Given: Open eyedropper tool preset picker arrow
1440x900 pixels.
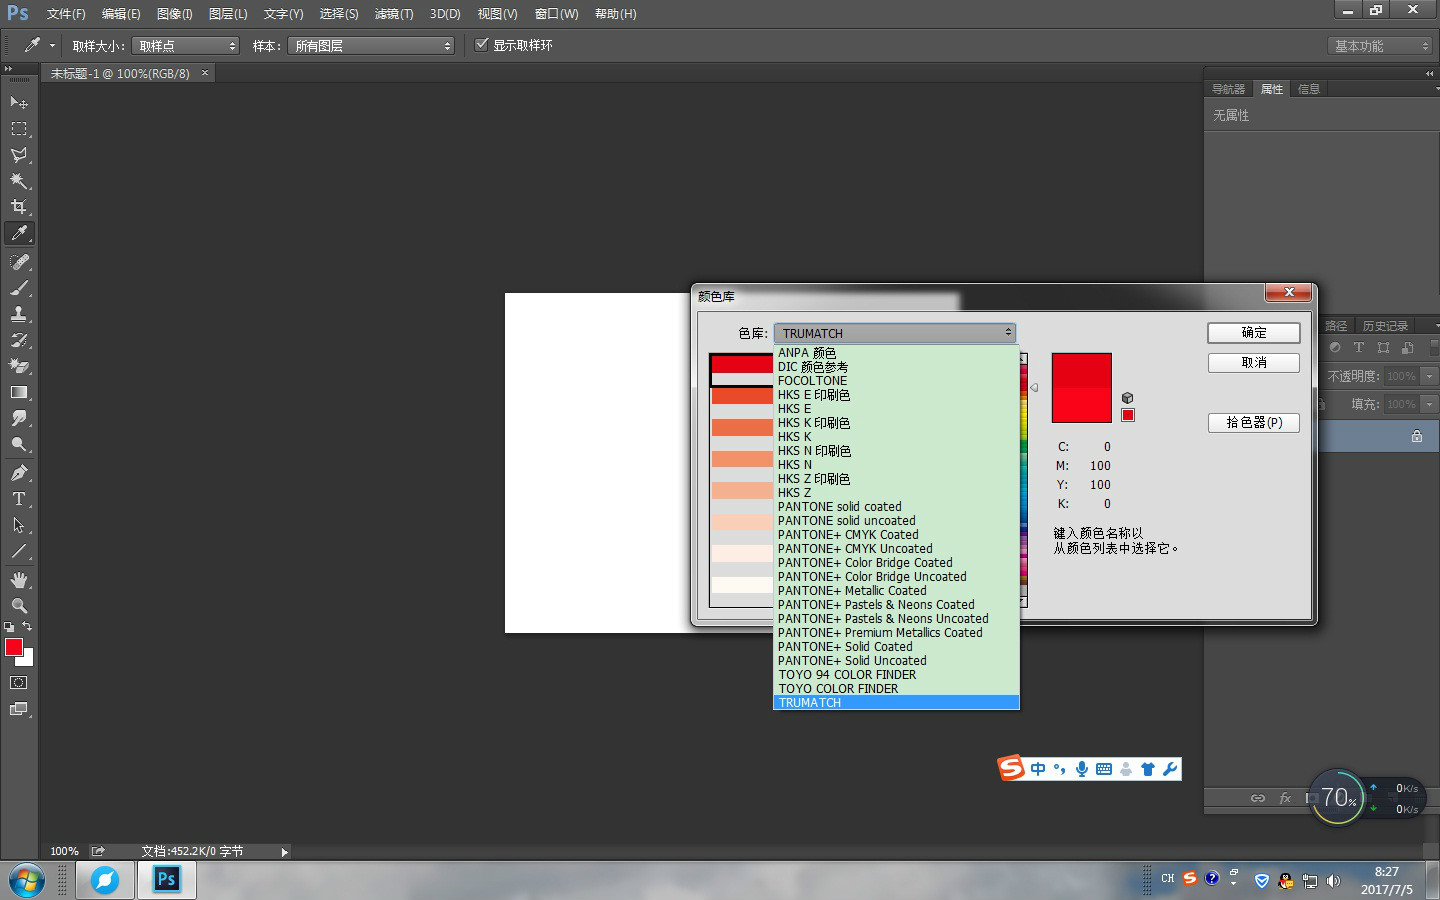Looking at the screenshot, I should point(53,45).
